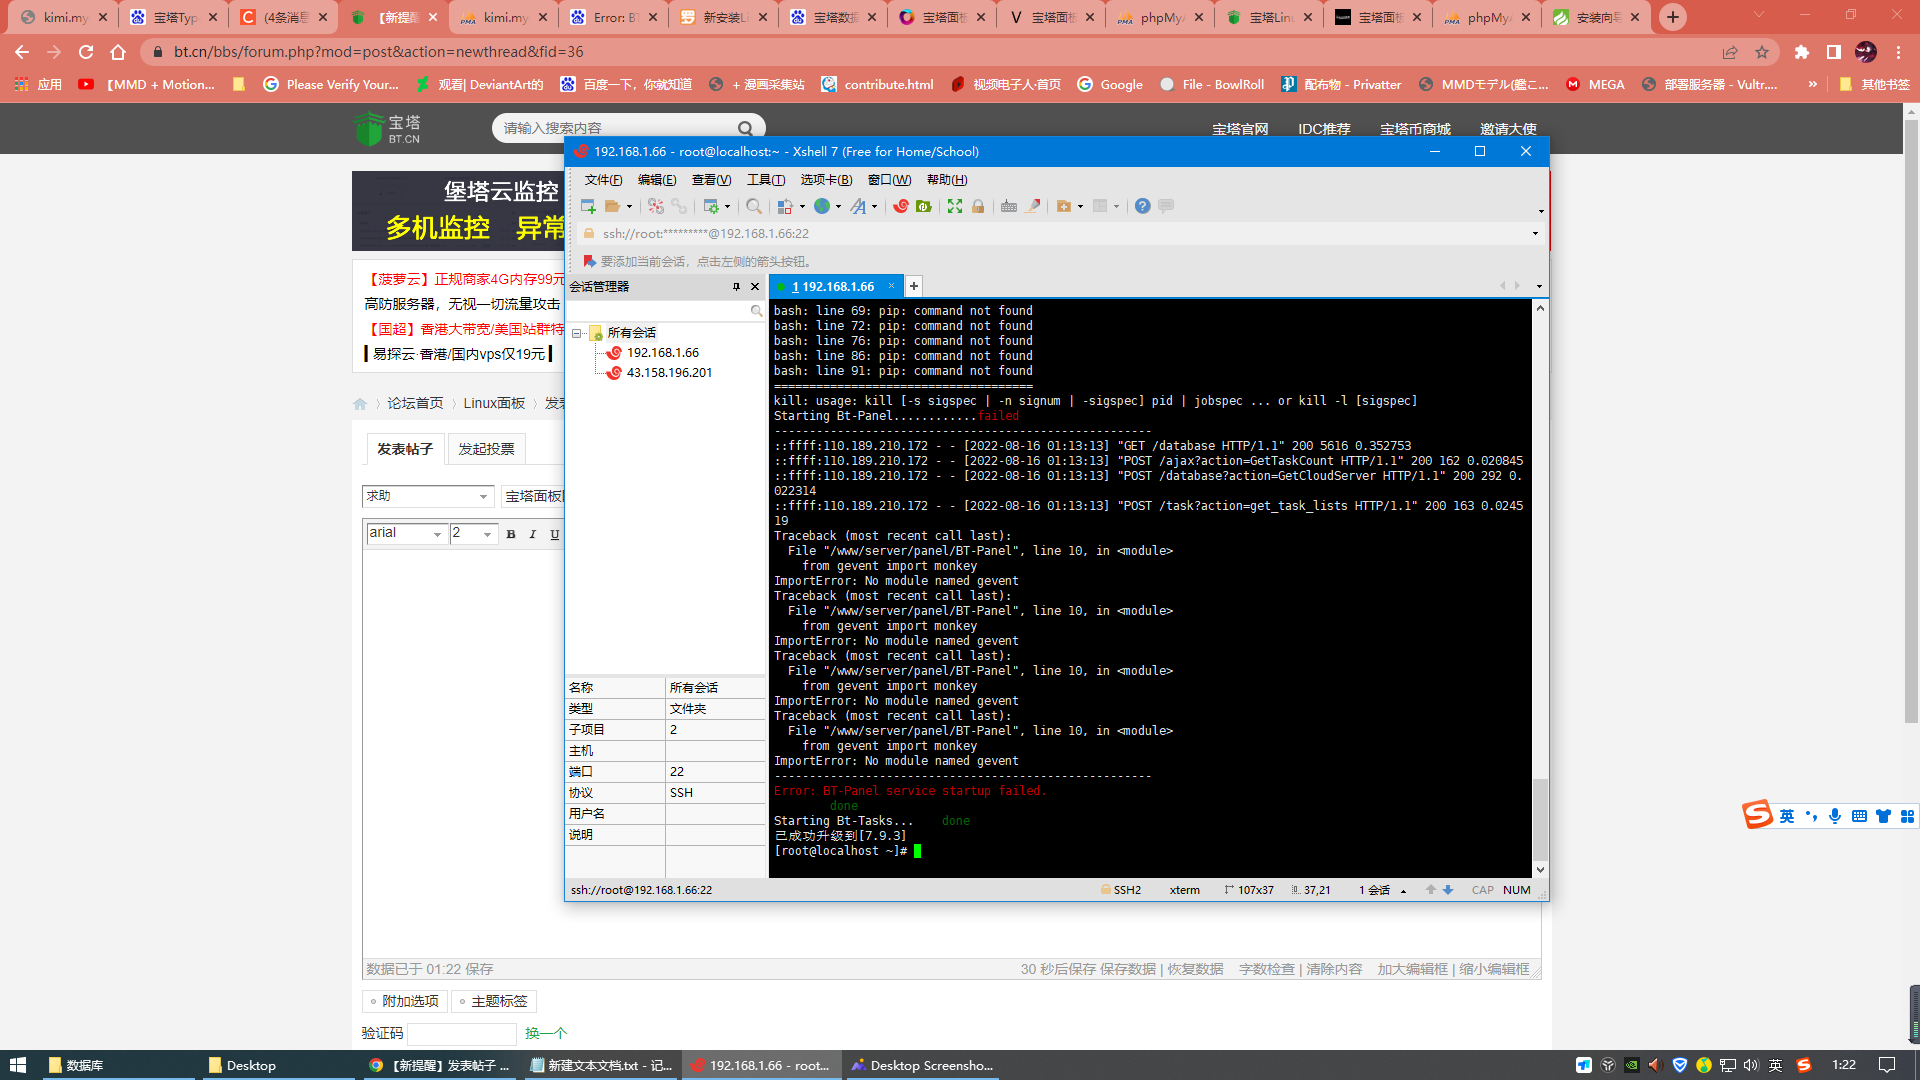Click the new session icon in Xshell toolbar
This screenshot has width=1920, height=1080.
coord(588,206)
